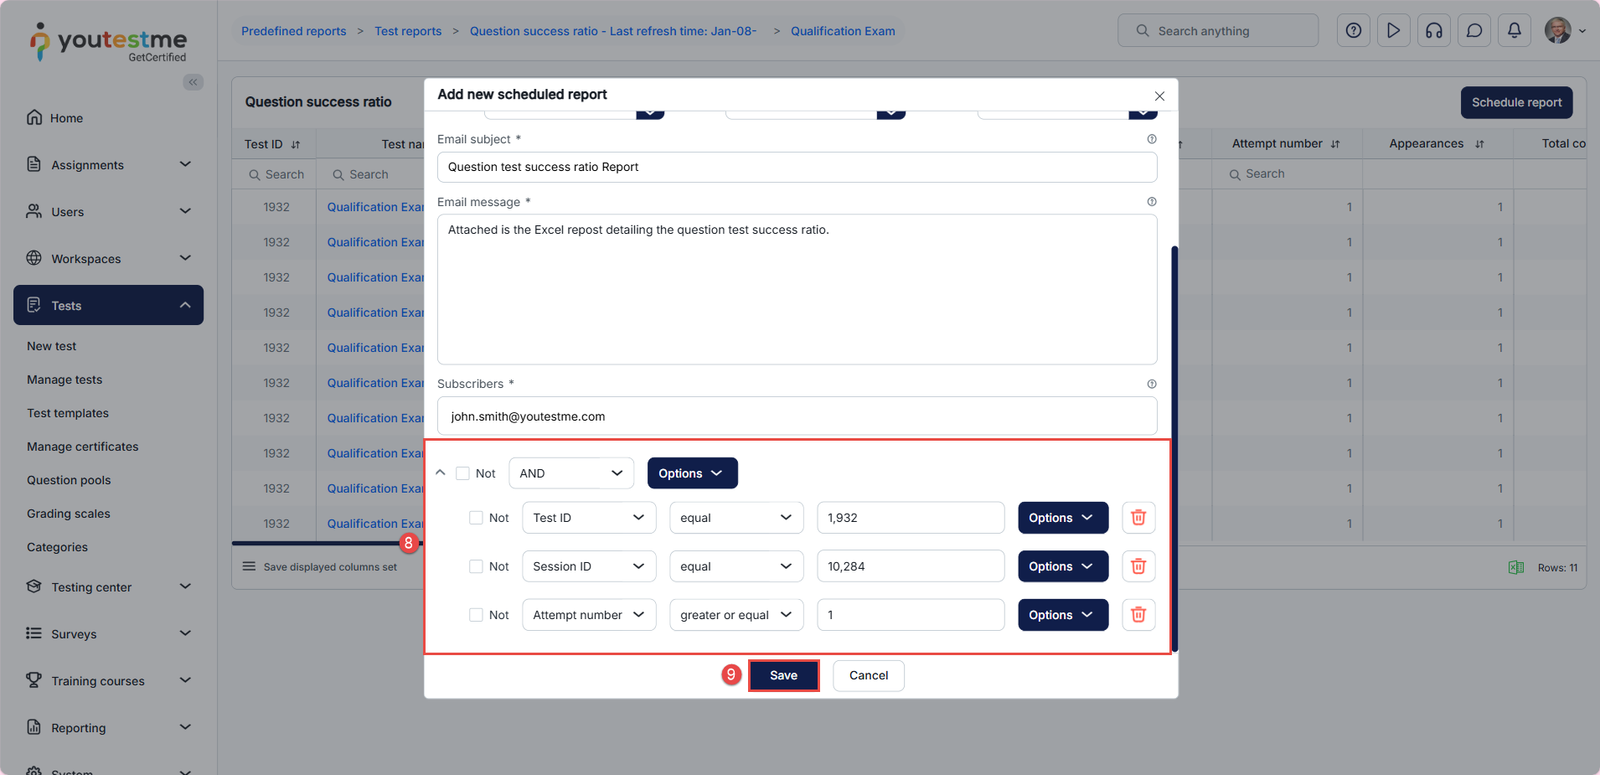The height and width of the screenshot is (775, 1600).
Task: Sort by Appearances column icon
Action: (1479, 144)
